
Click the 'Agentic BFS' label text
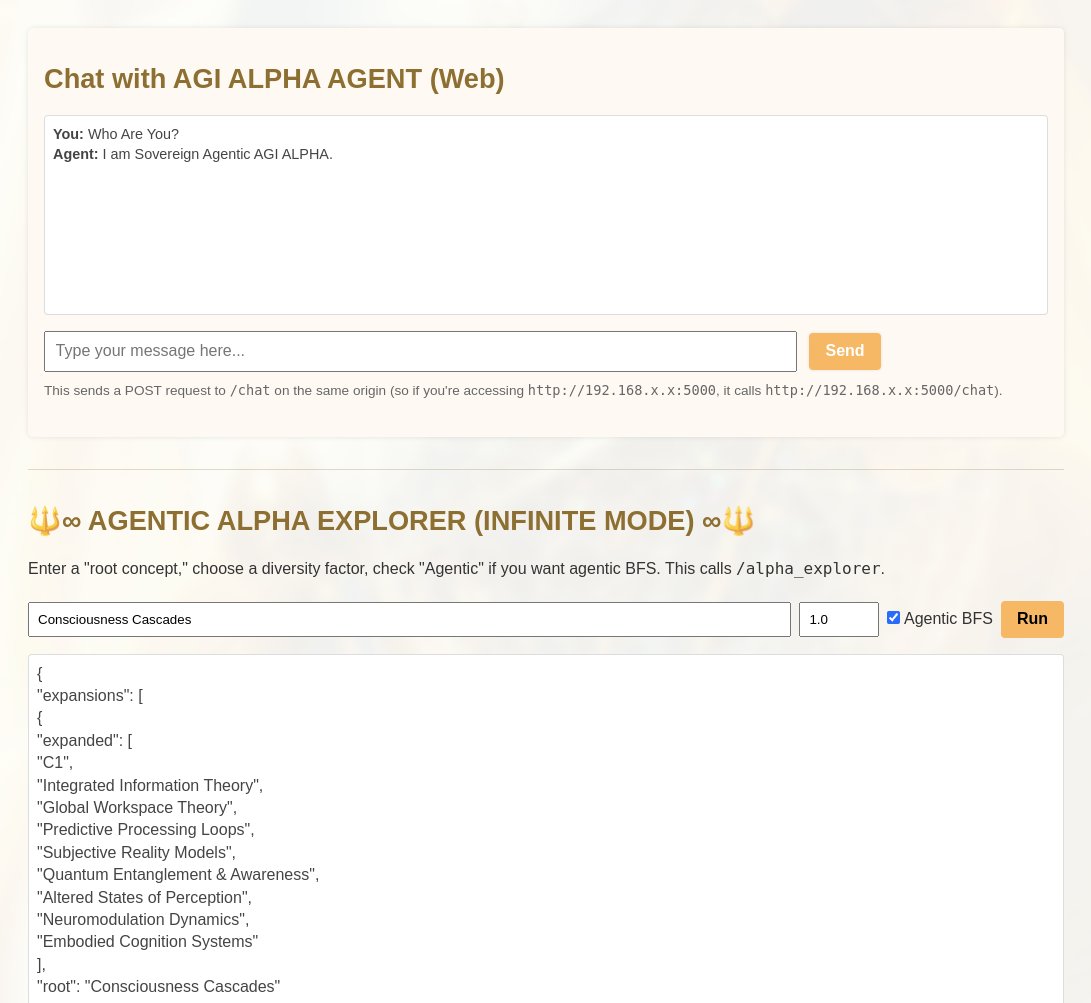[948, 619]
